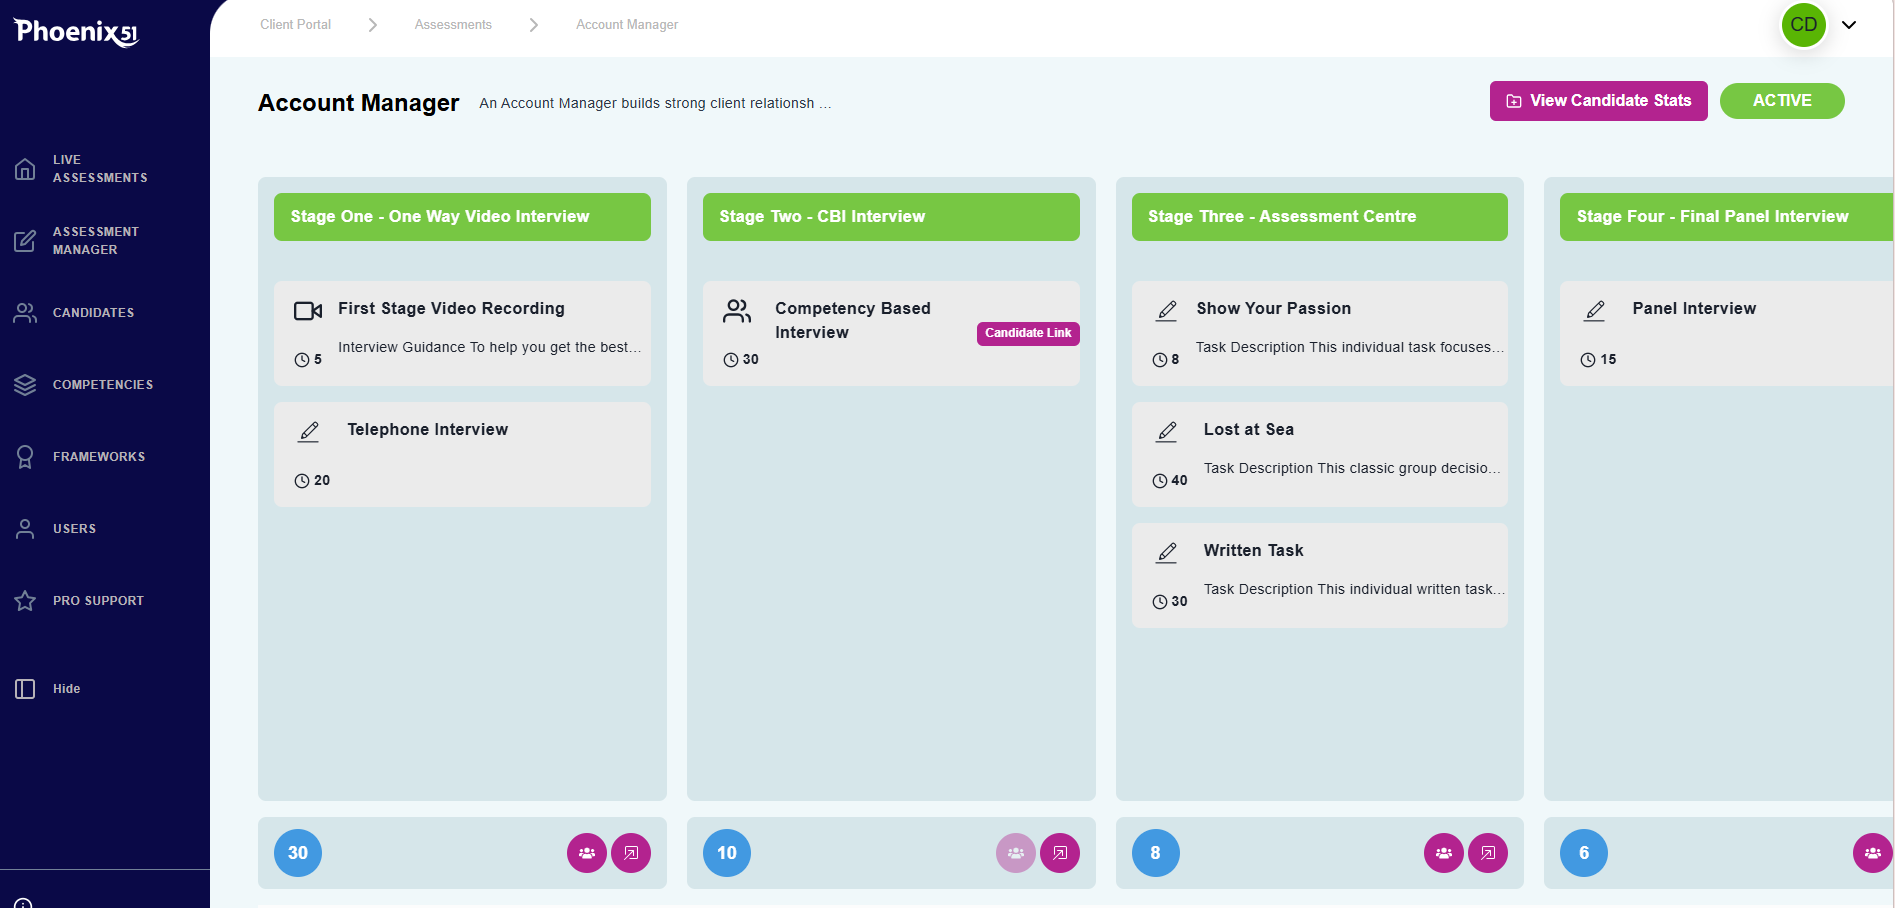Image resolution: width=1895 pixels, height=908 pixels.
Task: Click pencil icon on Panel Interview card
Action: tap(1595, 311)
